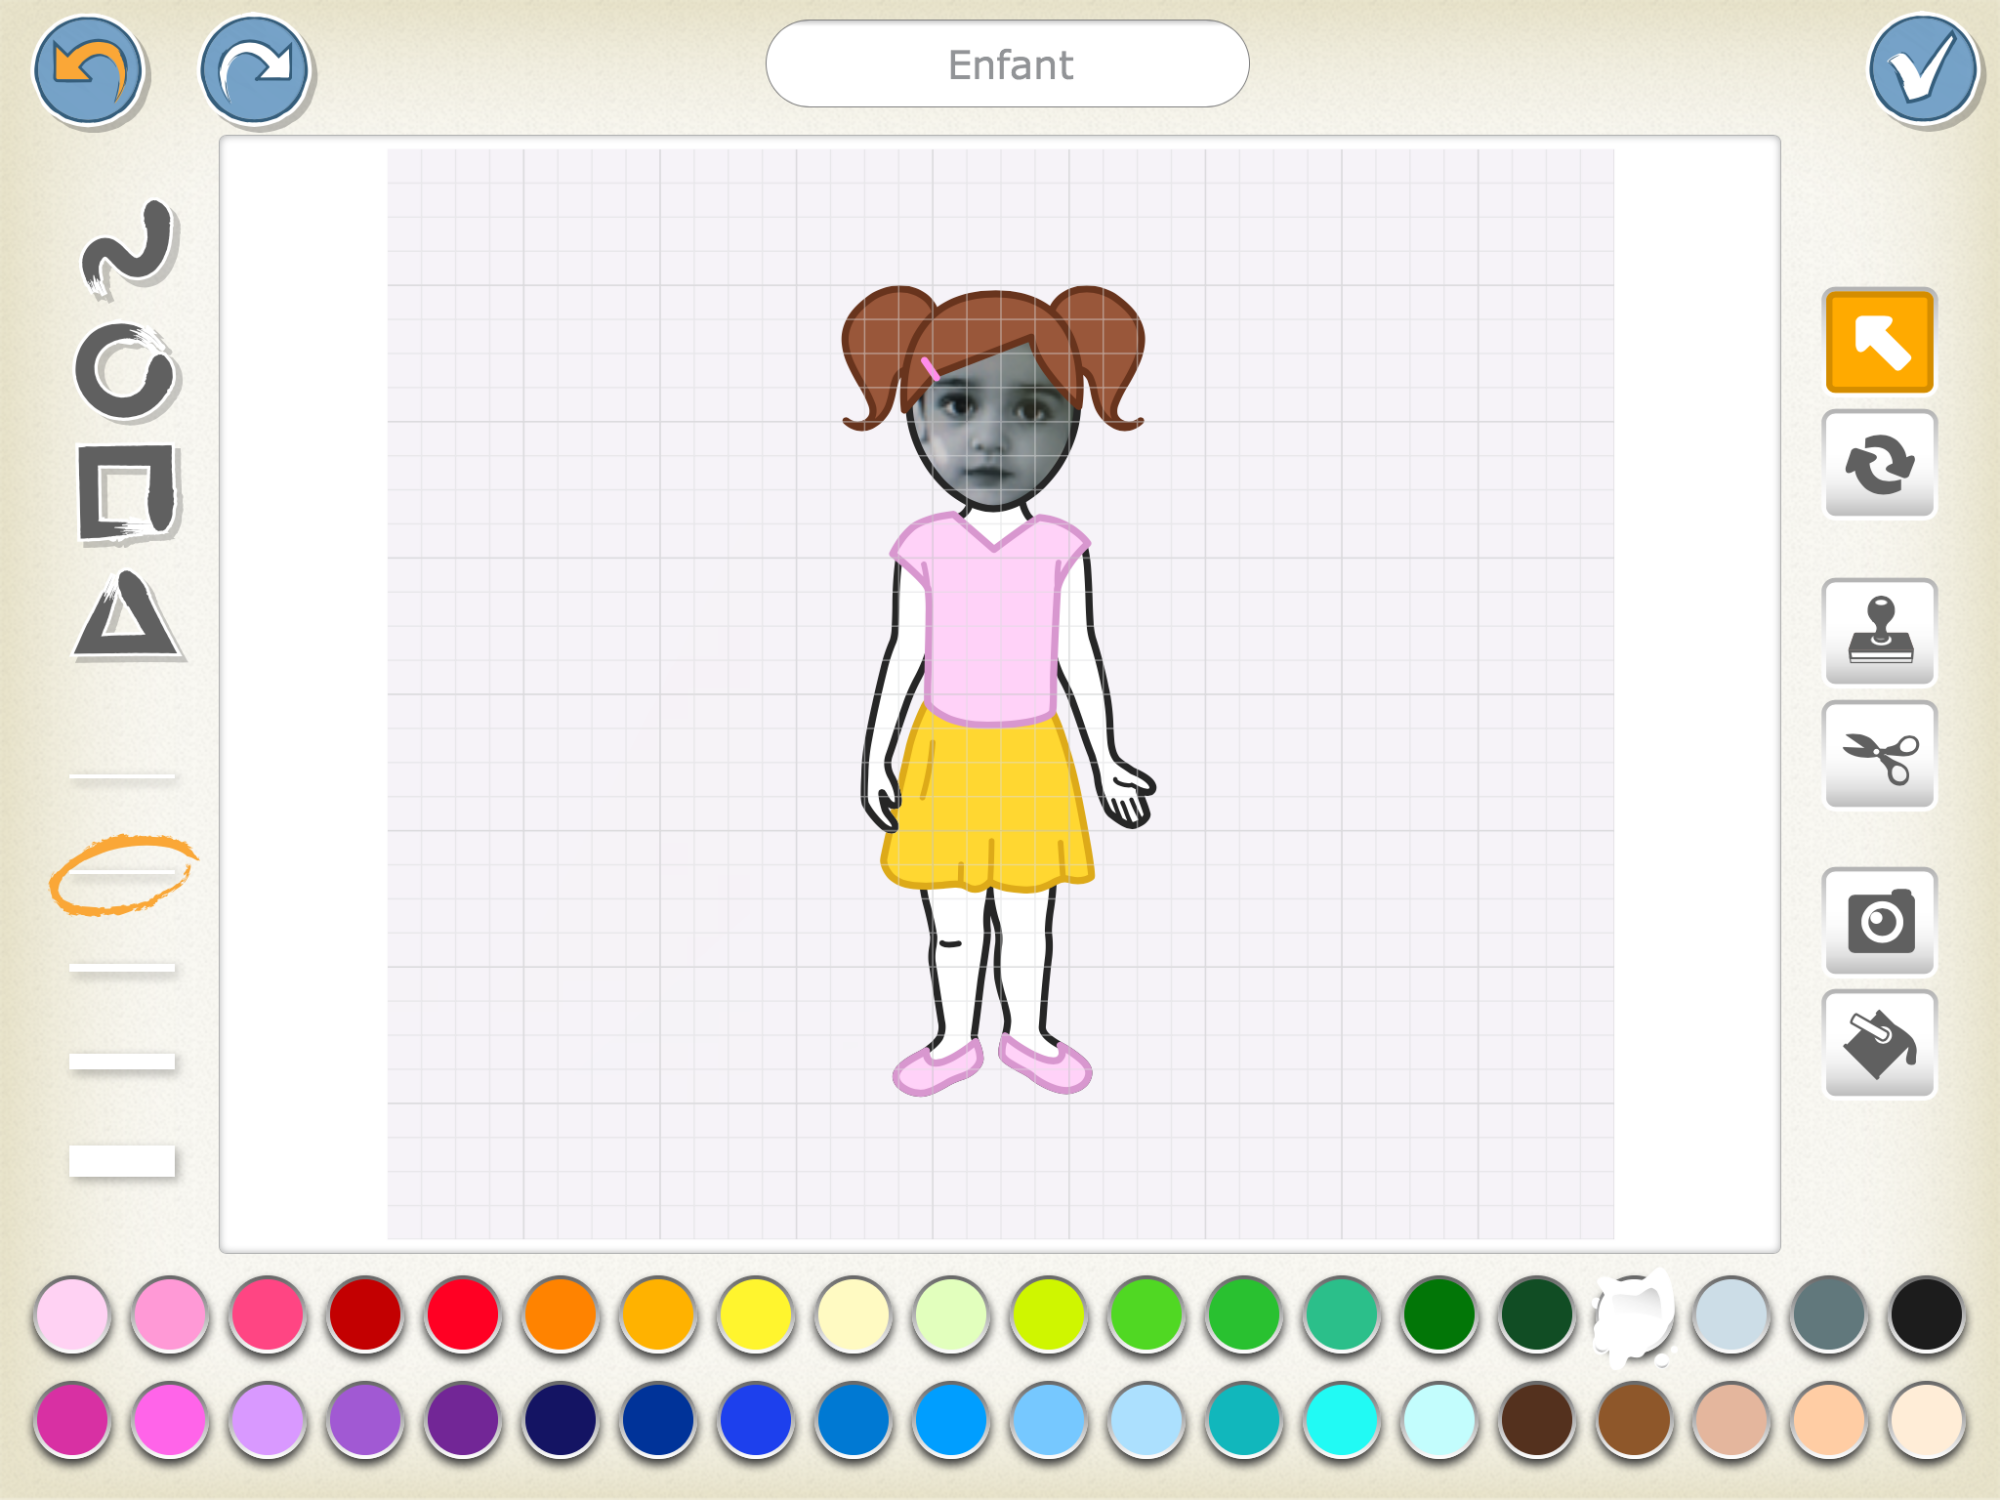Image resolution: width=2000 pixels, height=1500 pixels.
Task: Confirm with the checkmark button
Action: pos(1922,70)
